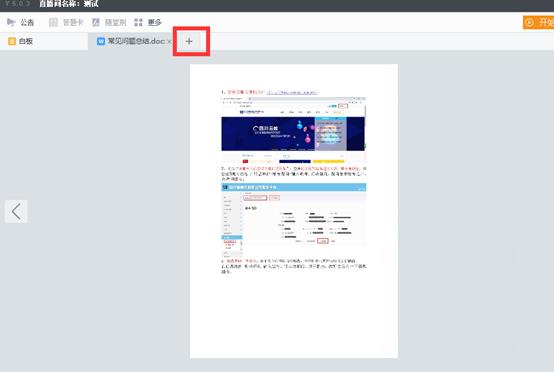Screen dimensions: 554x372
Task: Click the version label in title bar
Action: click(x=17, y=4)
